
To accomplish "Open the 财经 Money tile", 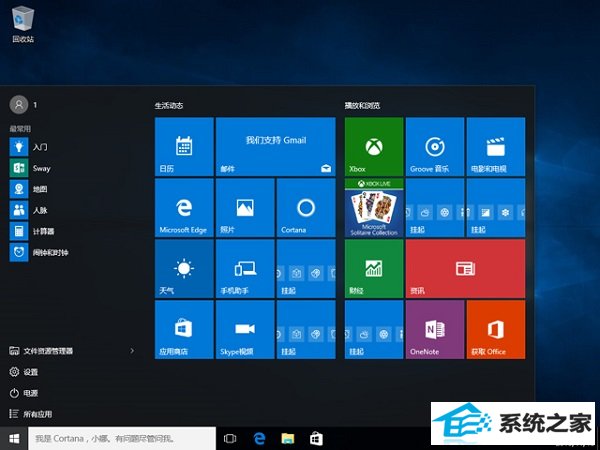I will coord(374,269).
